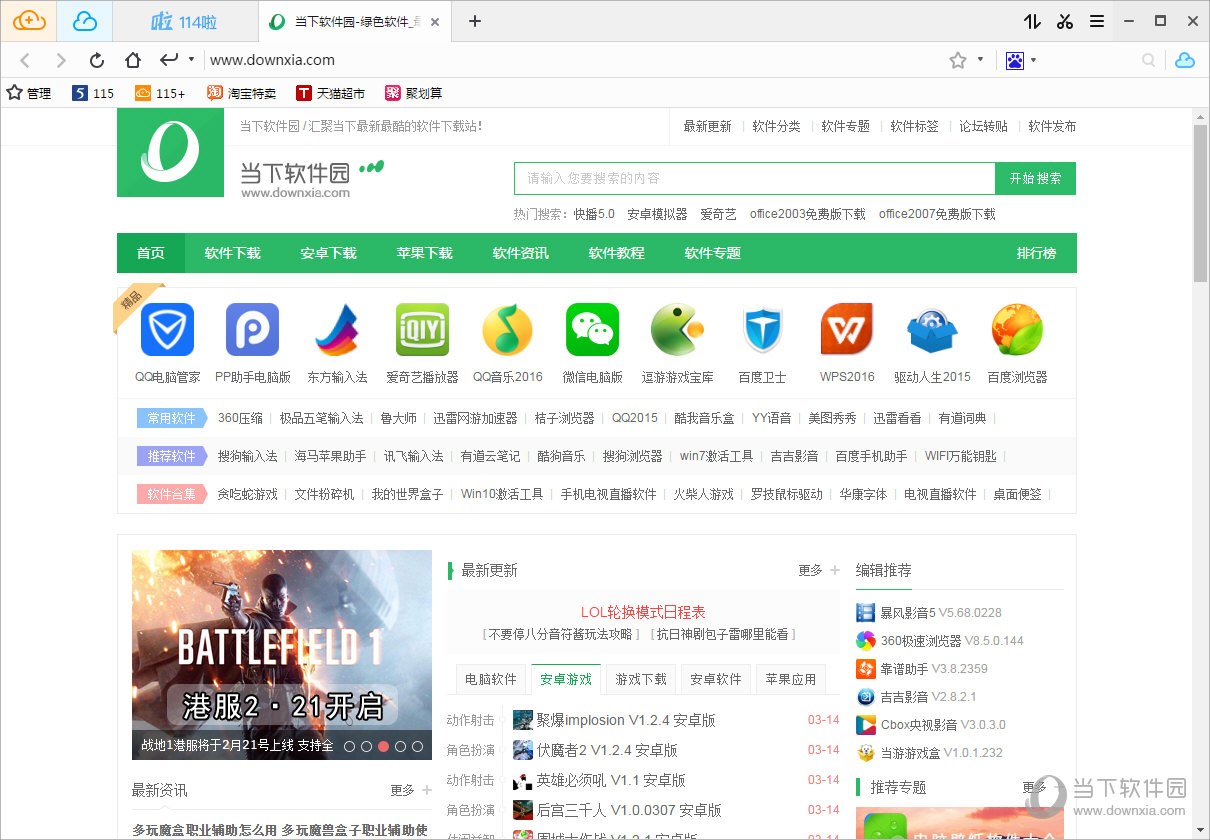Reload the page with refresh icon

(97, 60)
